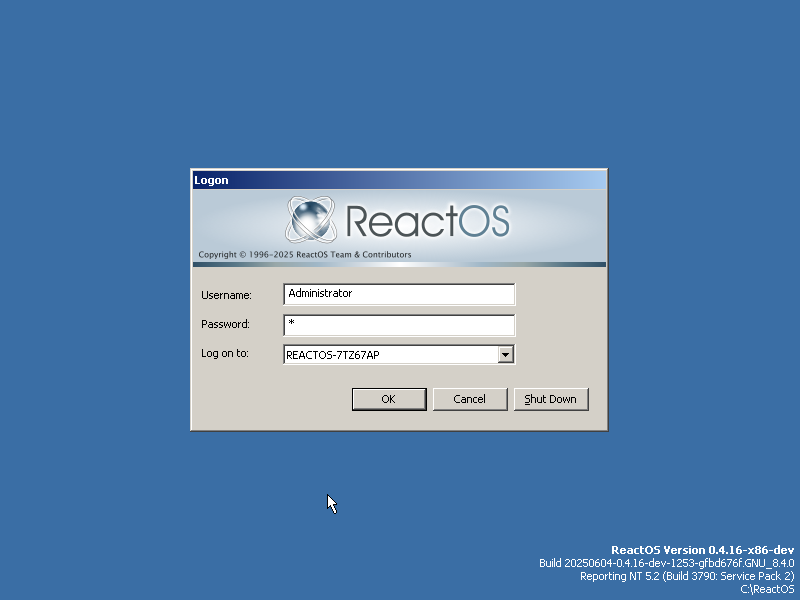
Task: Click the ReactOS Version 0.4.16-x86-dev text
Action: click(x=703, y=550)
